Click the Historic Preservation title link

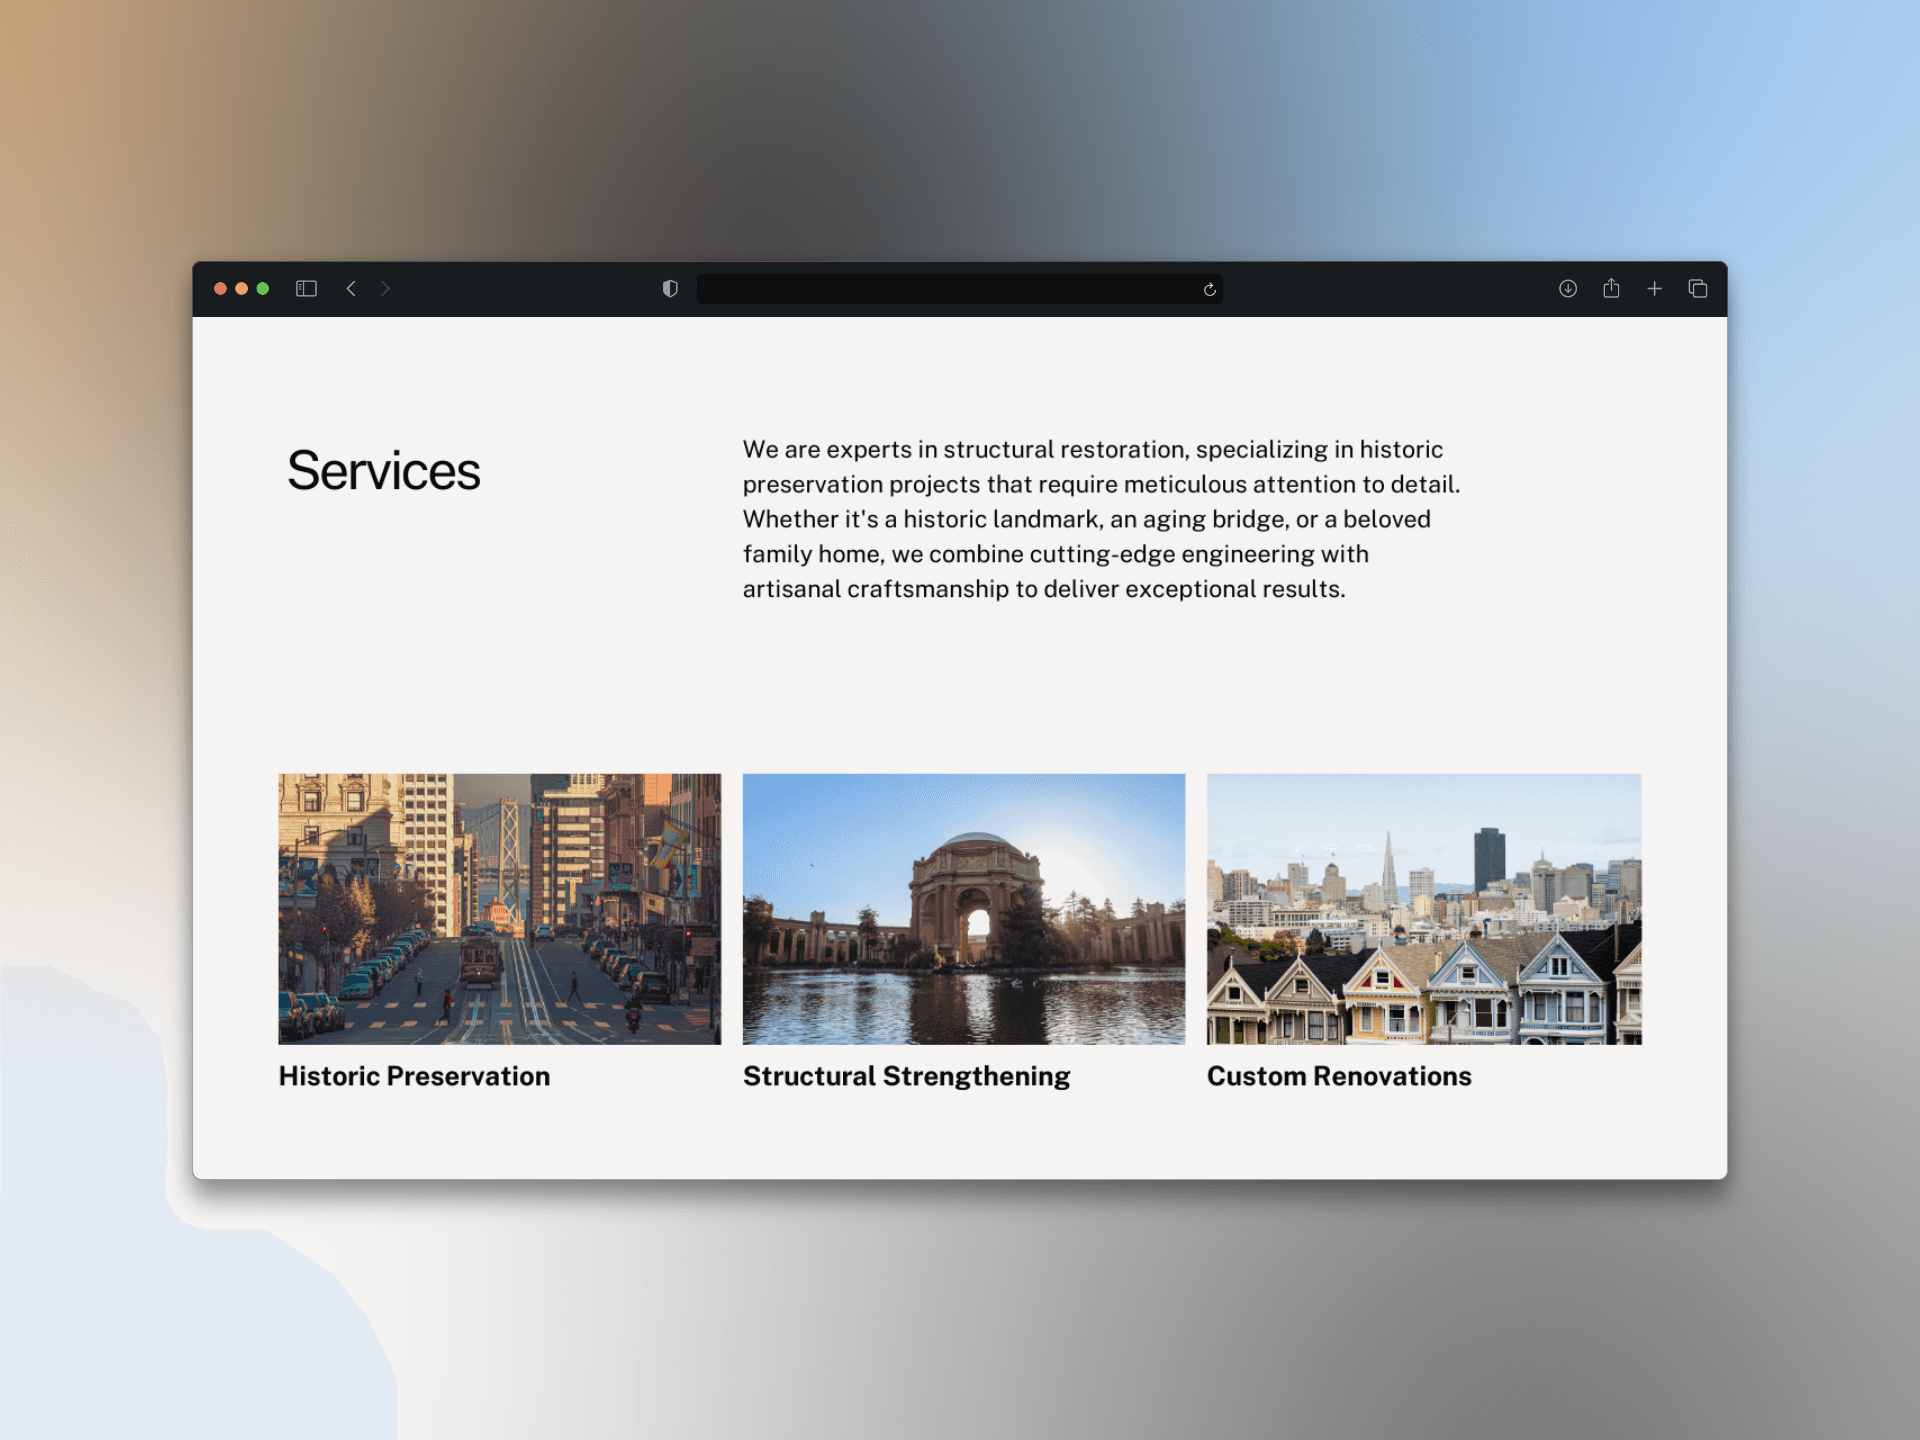click(414, 1076)
